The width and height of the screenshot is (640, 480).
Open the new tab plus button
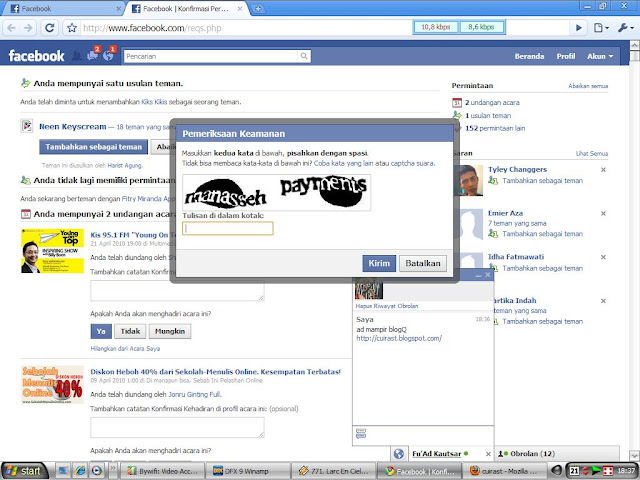(258, 9)
